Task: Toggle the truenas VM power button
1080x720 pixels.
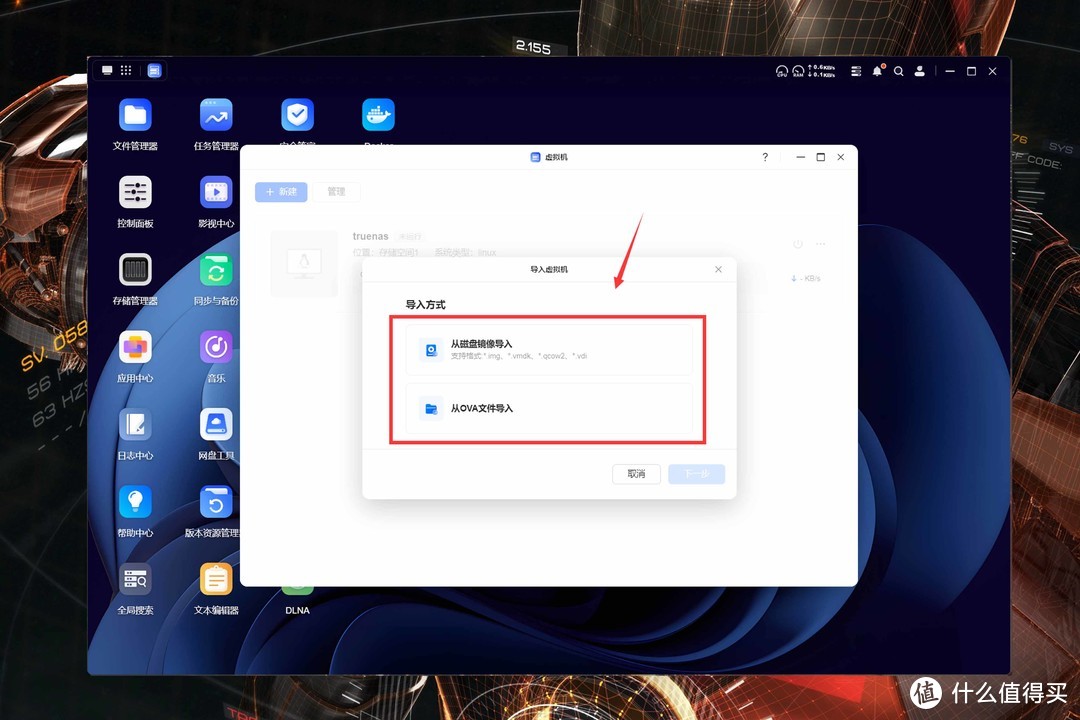Action: click(797, 243)
